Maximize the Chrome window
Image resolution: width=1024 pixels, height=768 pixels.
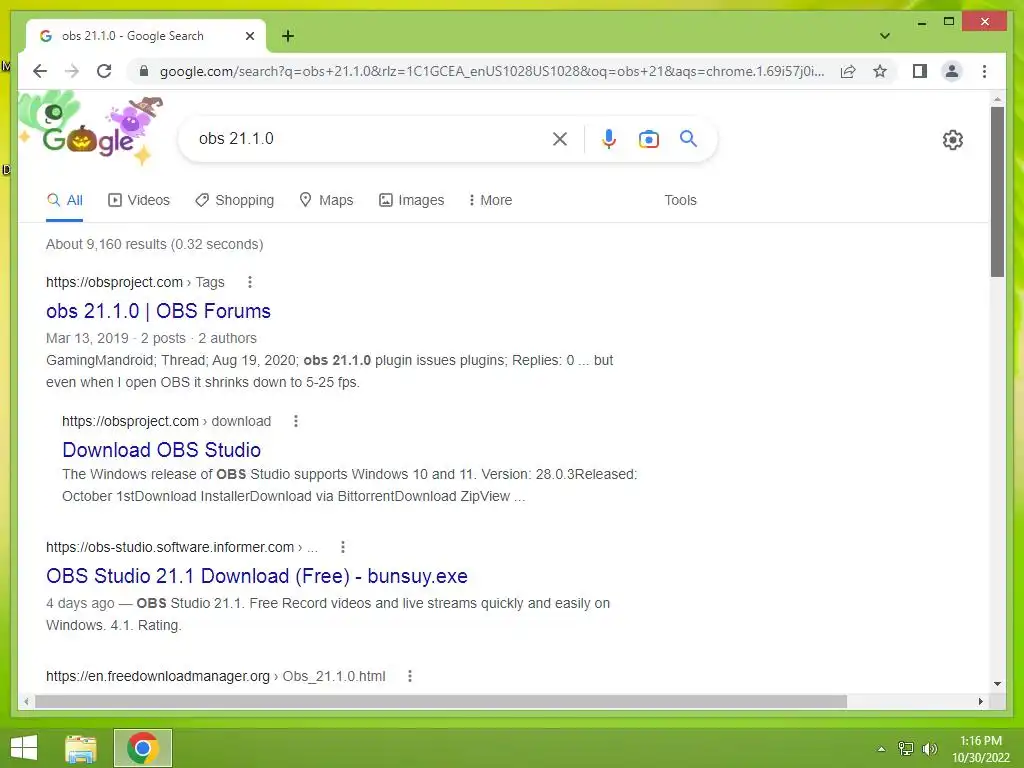pos(949,22)
